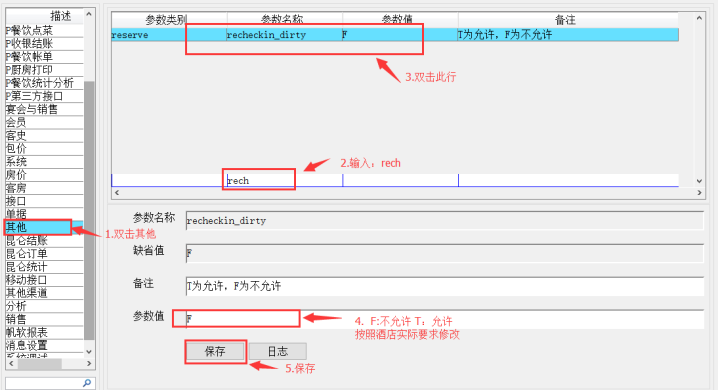Click the filter field containing rech
Viewport: 718px width, 390px height.
pos(284,180)
